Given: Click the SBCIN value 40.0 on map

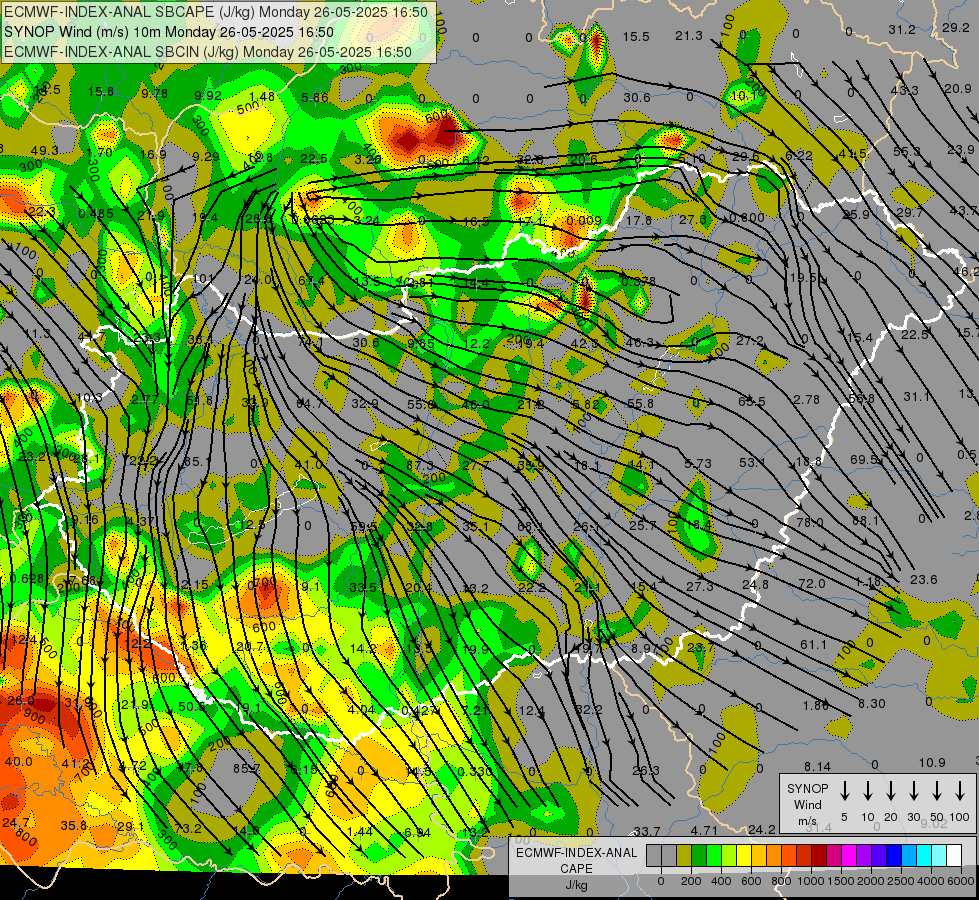Looking at the screenshot, I should (18, 761).
